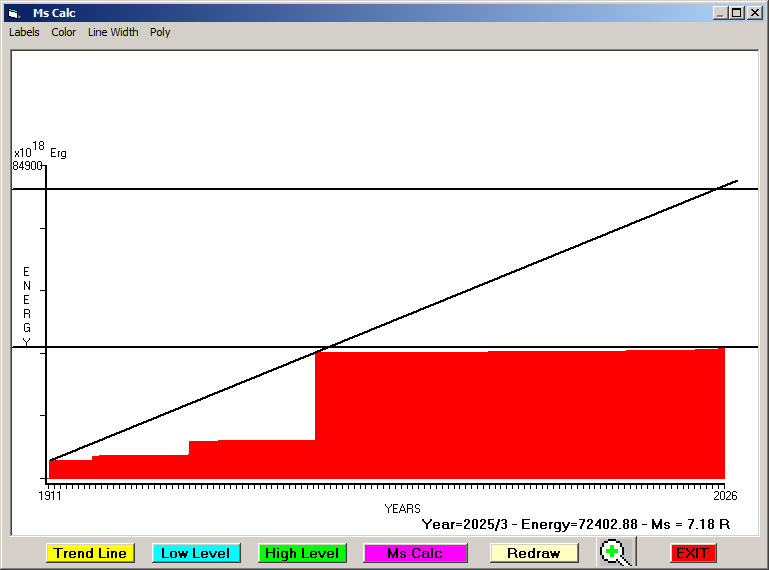Open the Line Width menu
The width and height of the screenshot is (769, 570).
(113, 32)
